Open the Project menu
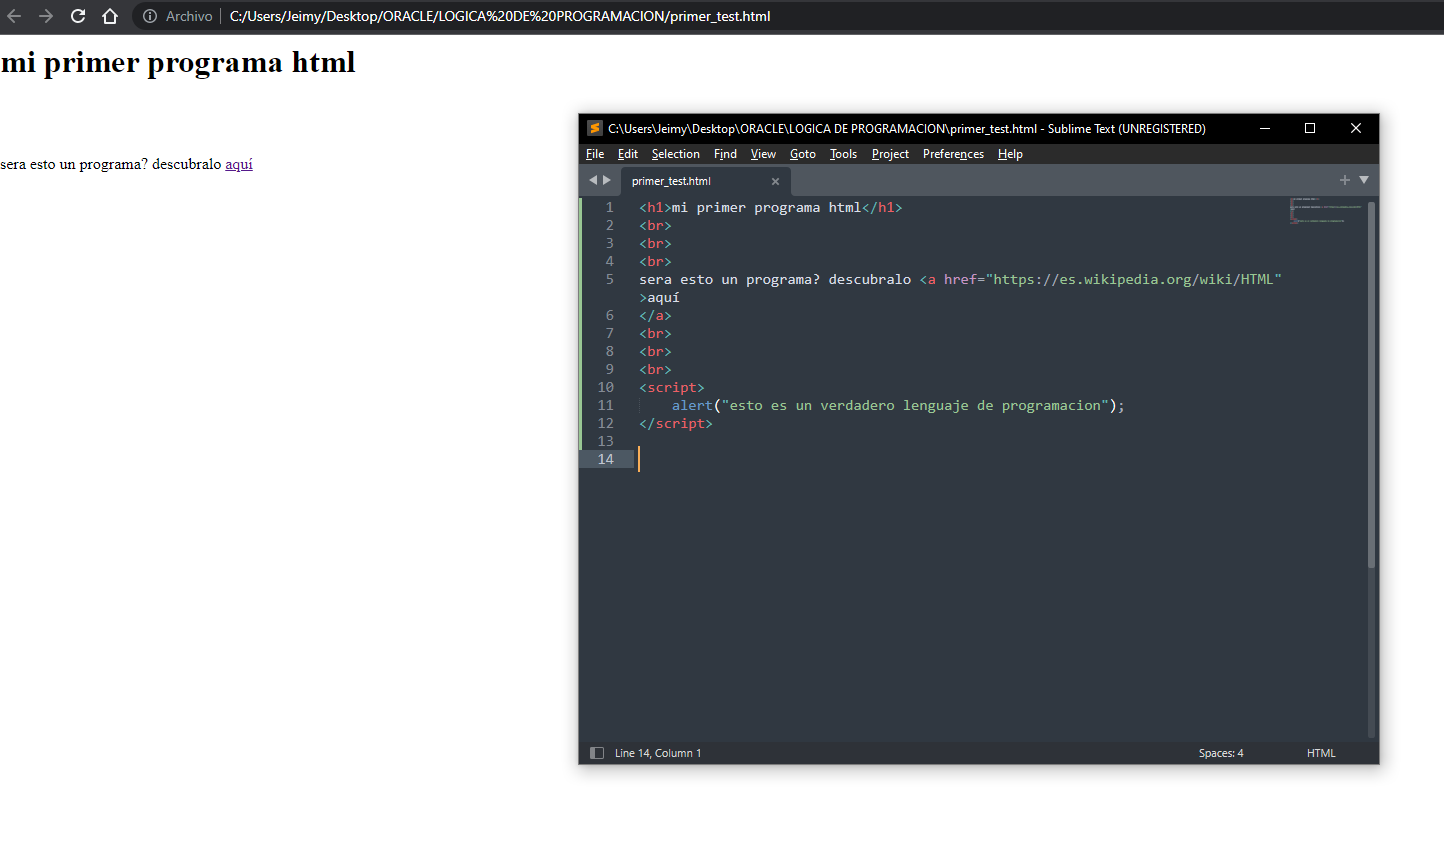Screen dimensions: 1444x847 coord(890,154)
